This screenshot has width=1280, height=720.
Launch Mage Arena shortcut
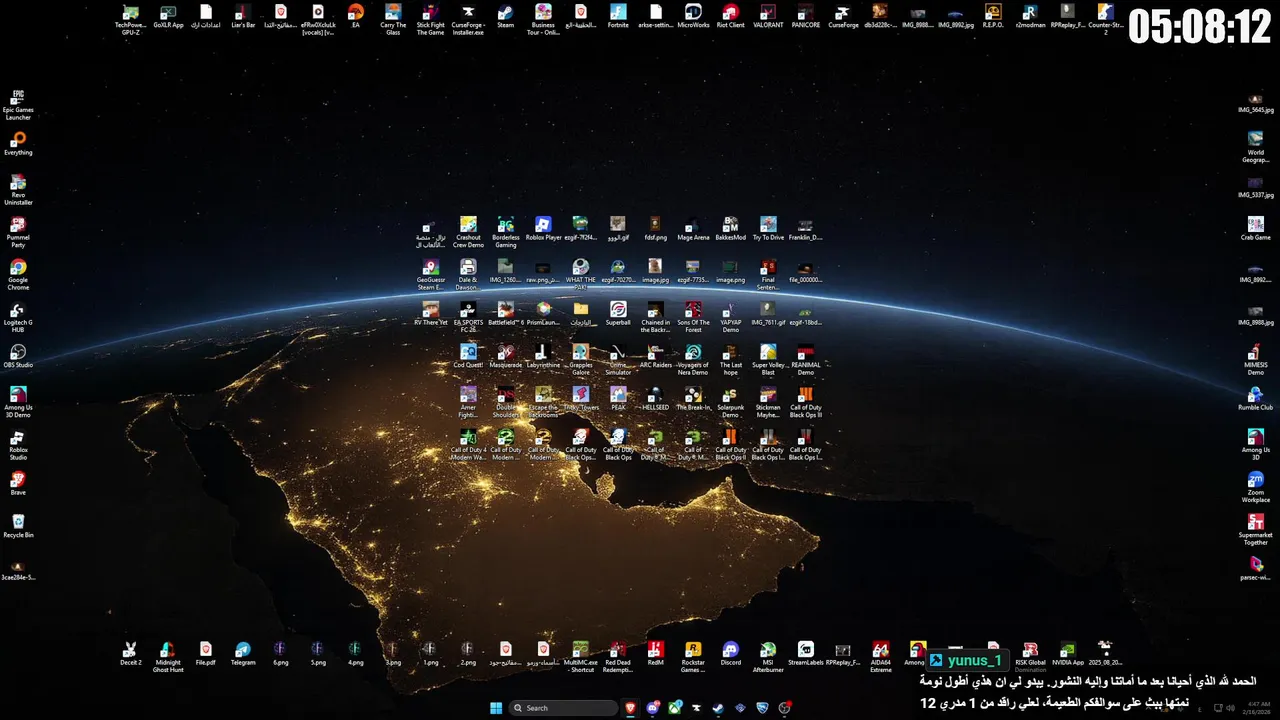coord(693,229)
